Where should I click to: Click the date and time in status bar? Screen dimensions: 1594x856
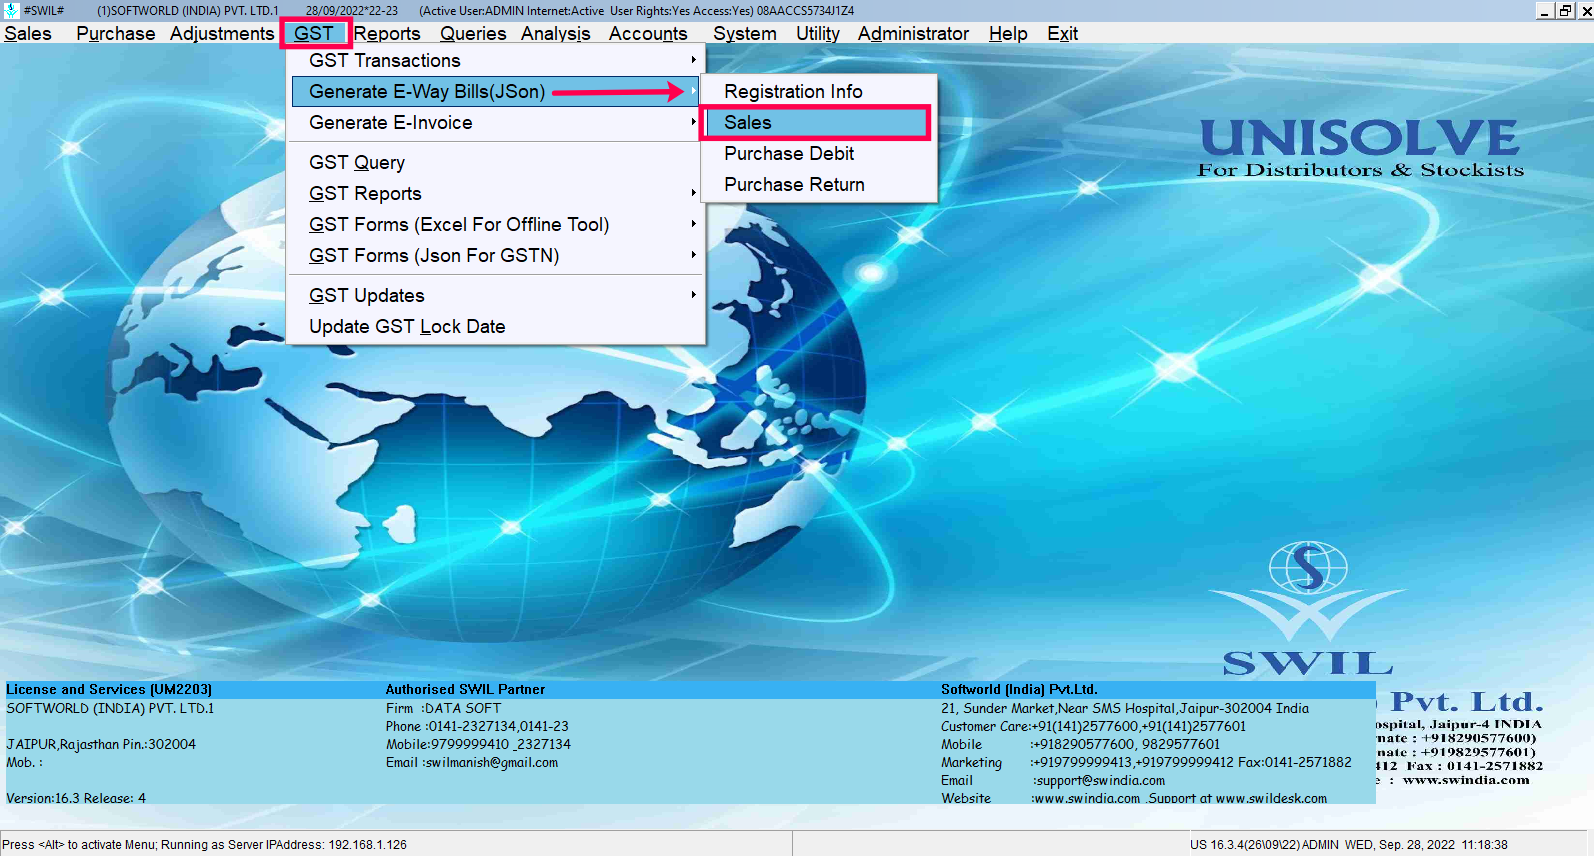pyautogui.click(x=1426, y=845)
